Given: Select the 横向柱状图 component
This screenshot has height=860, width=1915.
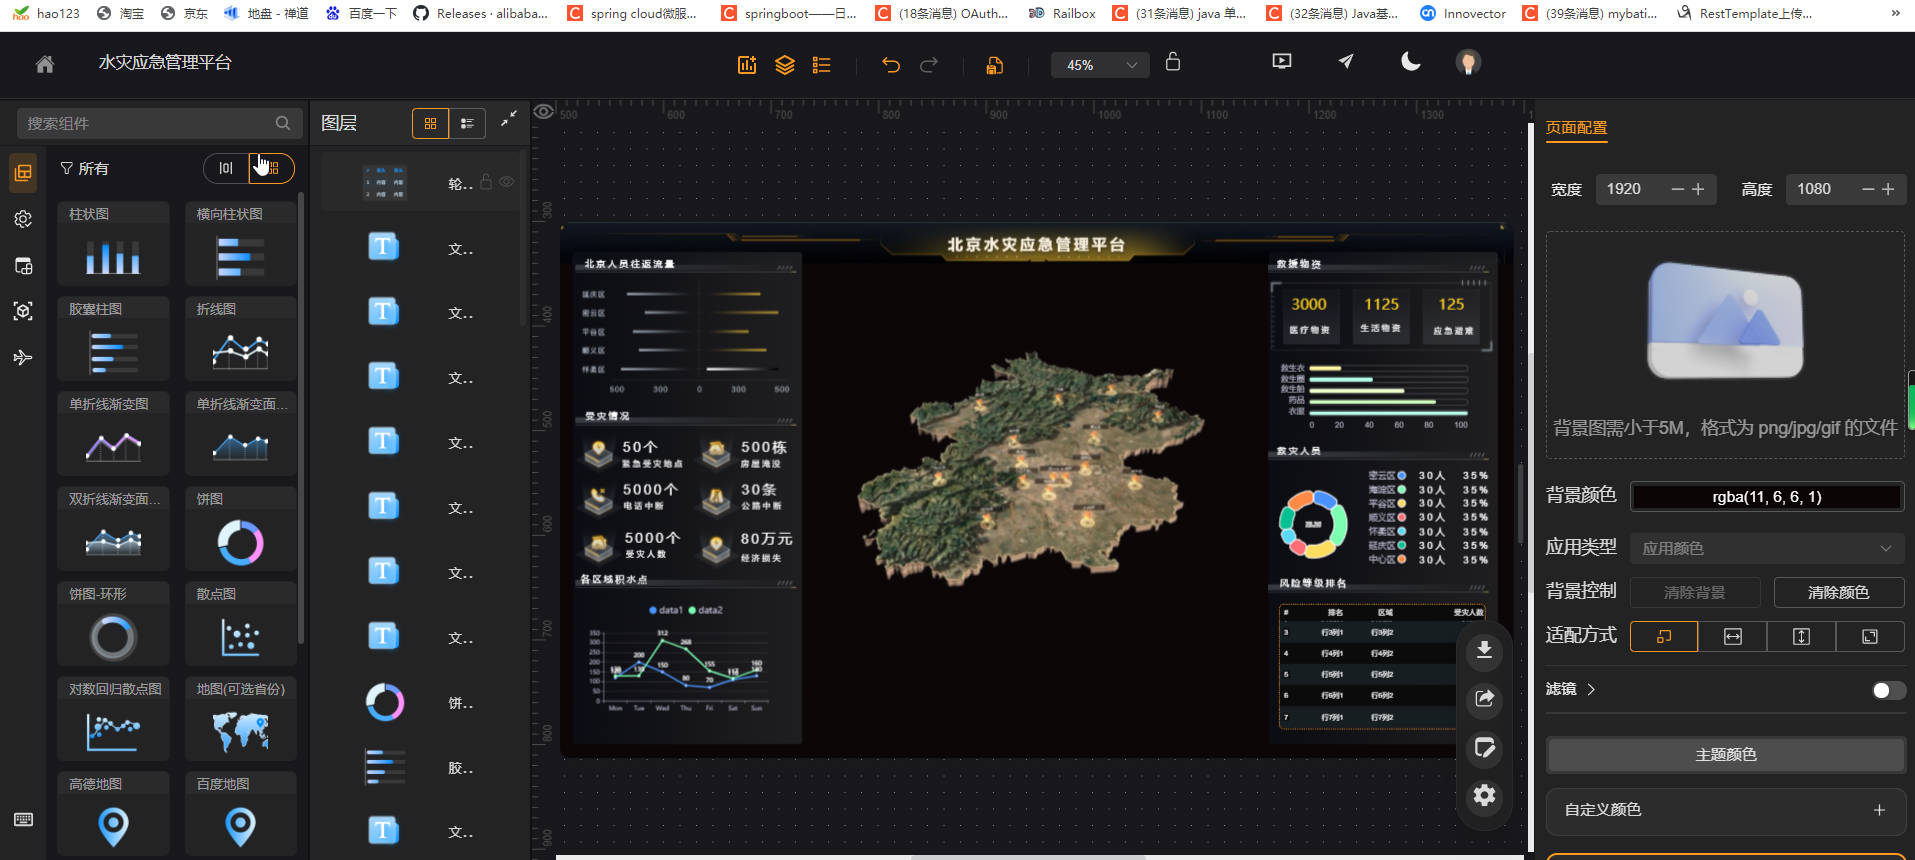Looking at the screenshot, I should [241, 243].
